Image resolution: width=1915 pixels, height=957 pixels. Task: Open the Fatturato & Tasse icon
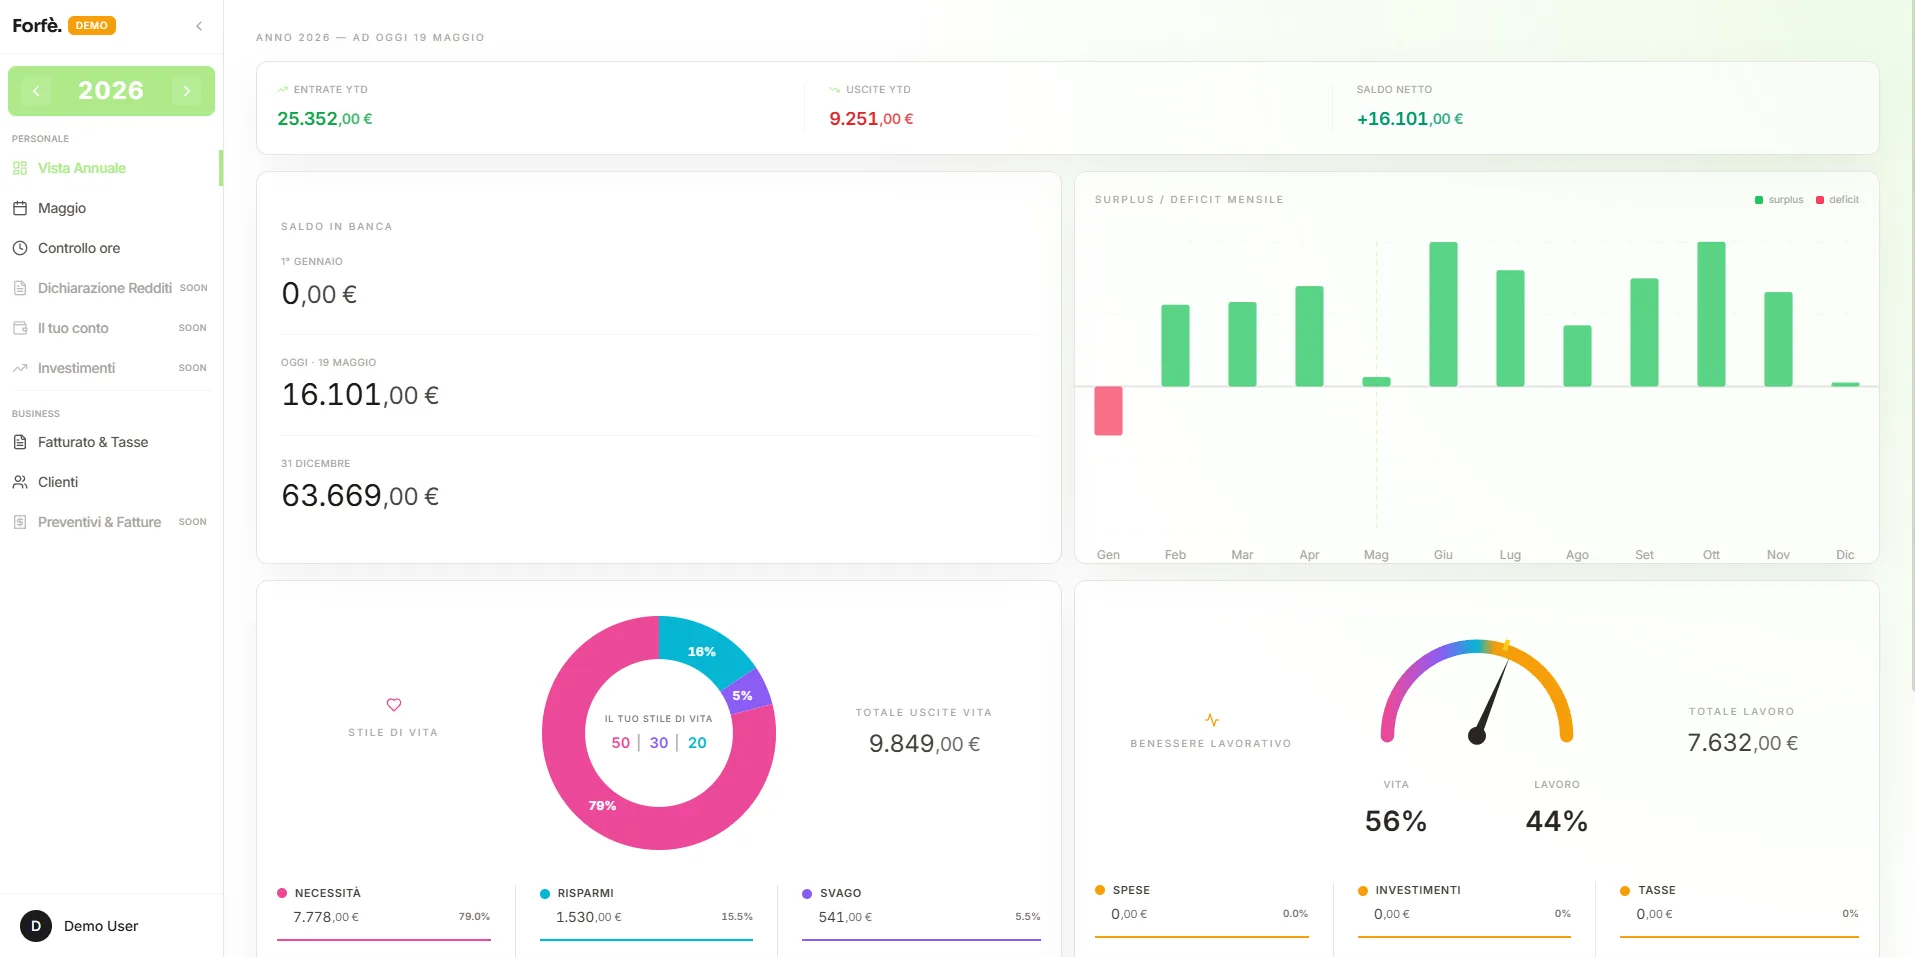pyautogui.click(x=20, y=442)
